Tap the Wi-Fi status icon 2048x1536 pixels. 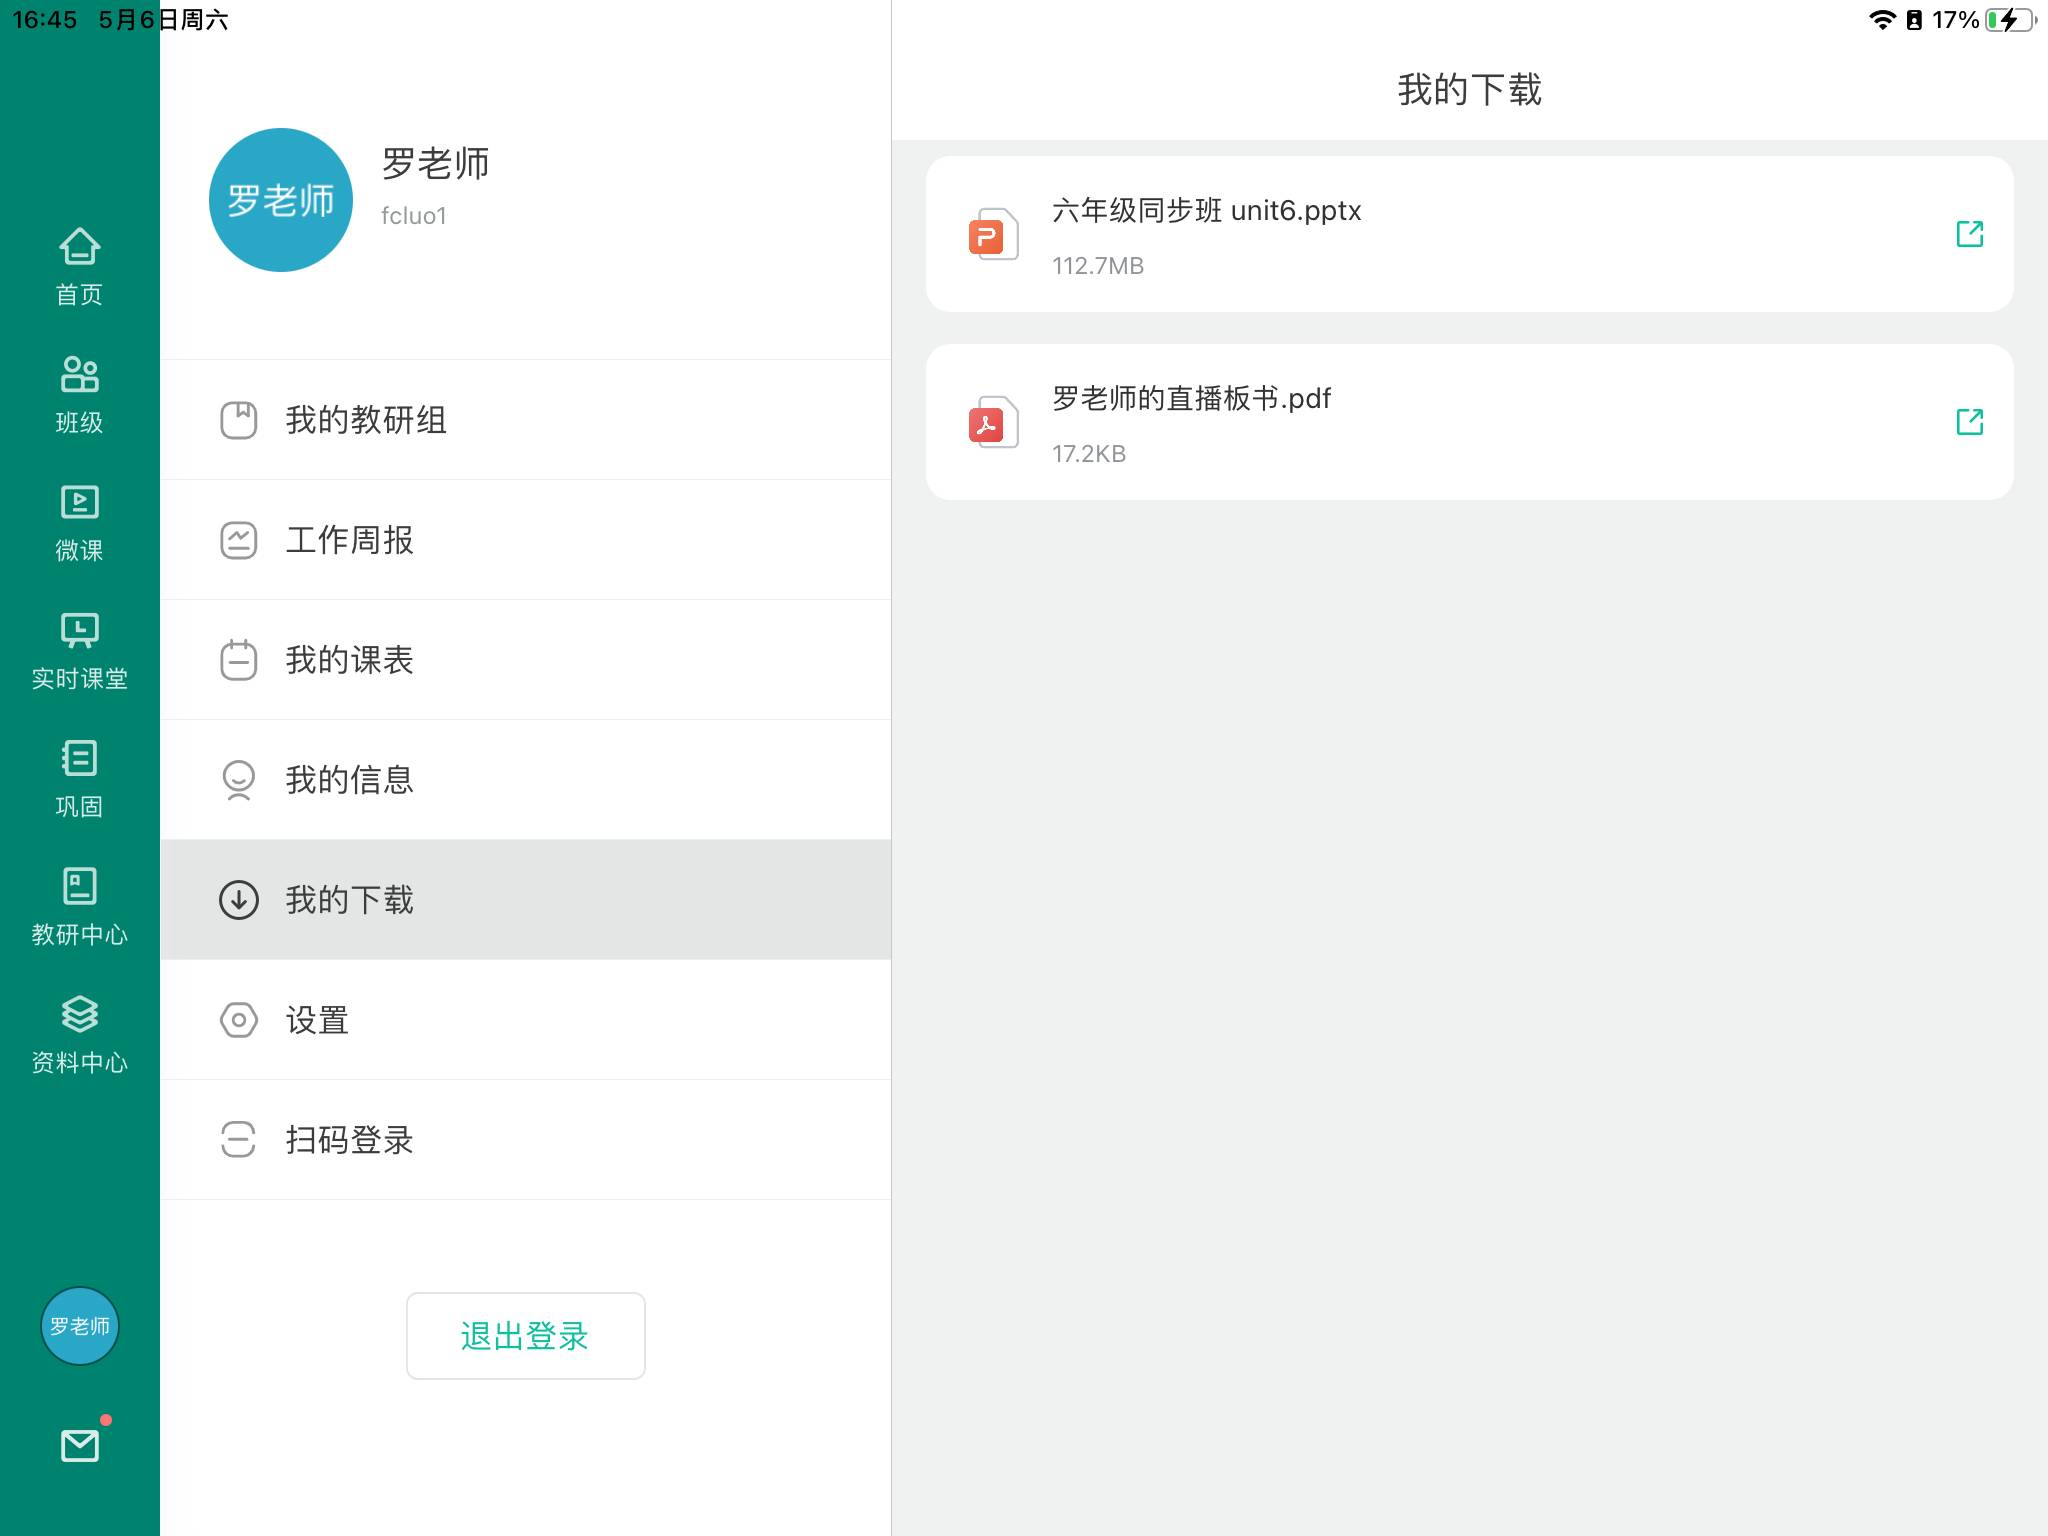coord(1883,20)
